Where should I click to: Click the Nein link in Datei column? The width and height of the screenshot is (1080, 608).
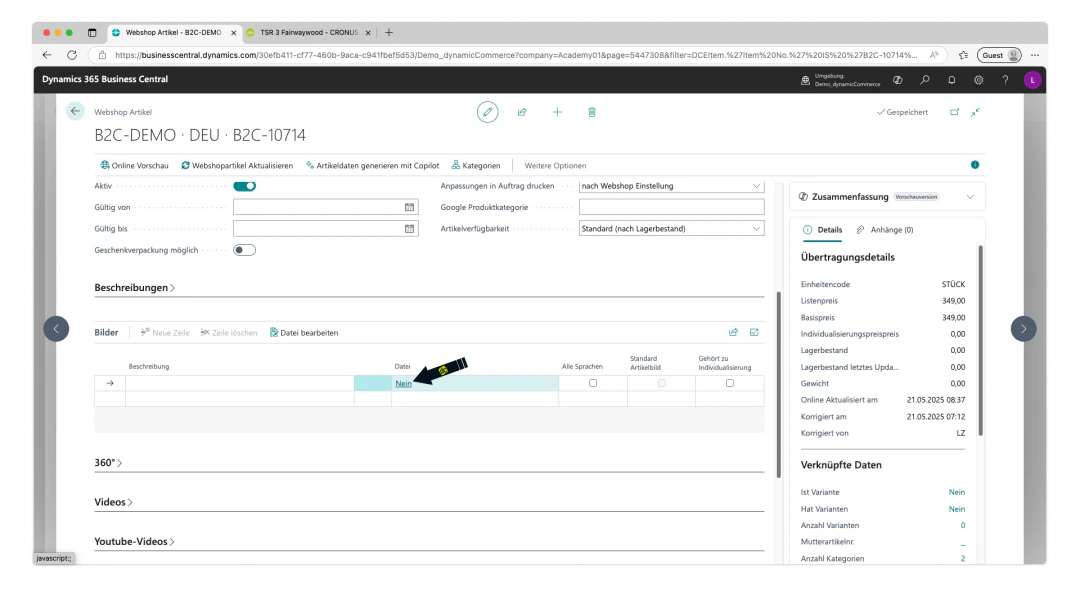(x=403, y=384)
